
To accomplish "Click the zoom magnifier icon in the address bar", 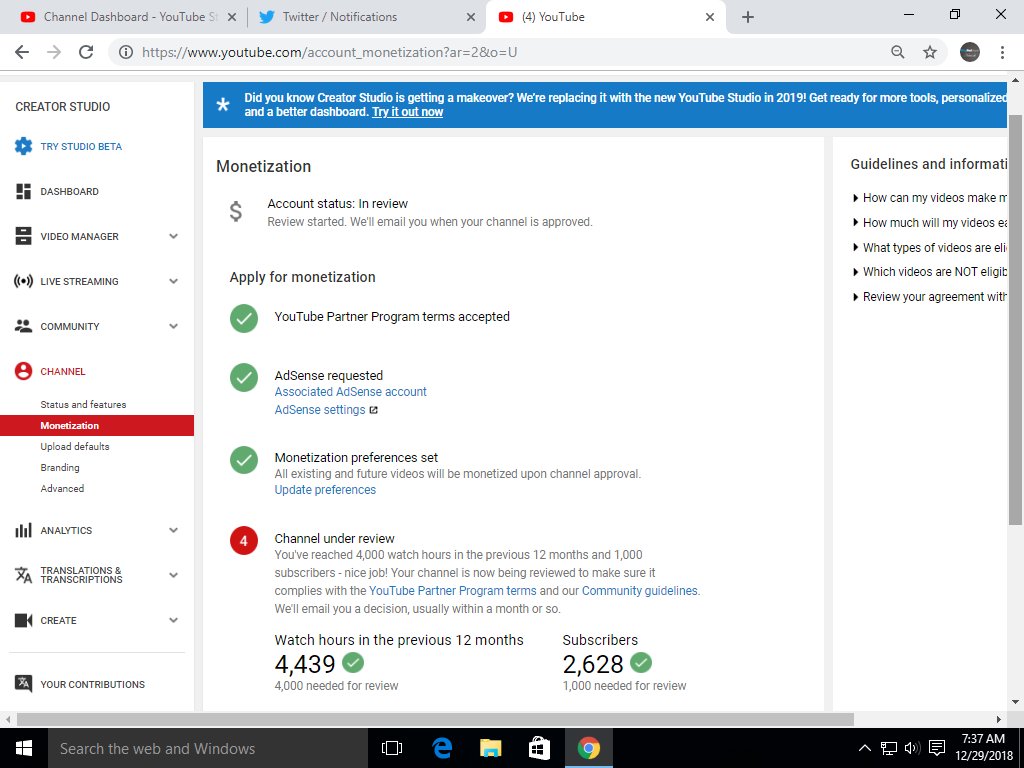I will [898, 52].
